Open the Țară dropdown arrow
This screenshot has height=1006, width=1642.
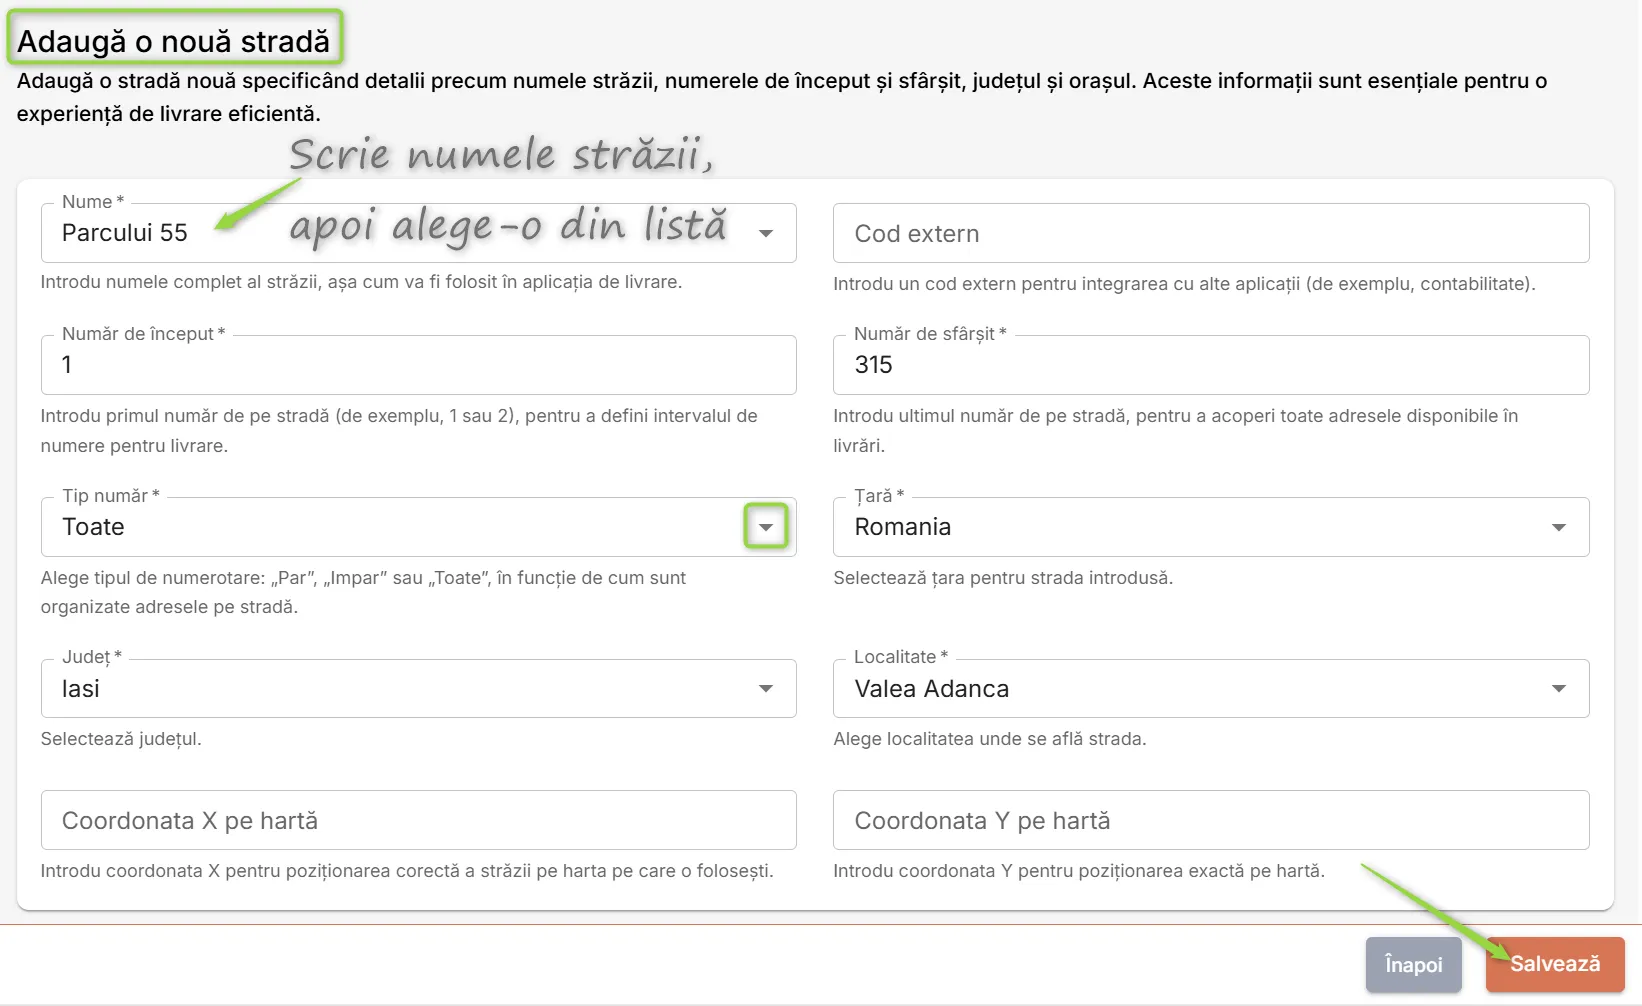[1558, 527]
